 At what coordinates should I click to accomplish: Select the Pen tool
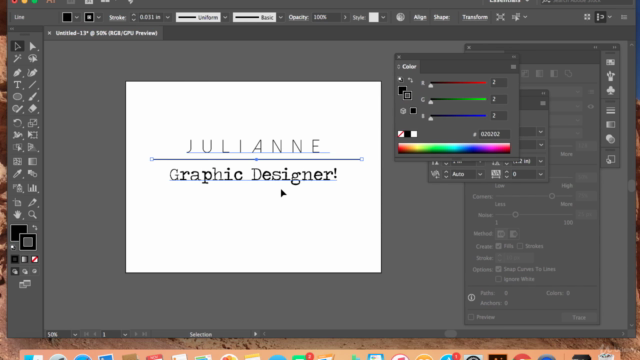pos(17,73)
